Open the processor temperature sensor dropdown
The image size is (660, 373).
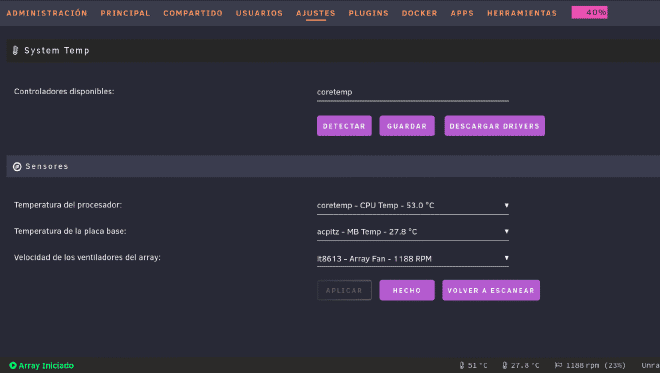[x=412, y=205]
